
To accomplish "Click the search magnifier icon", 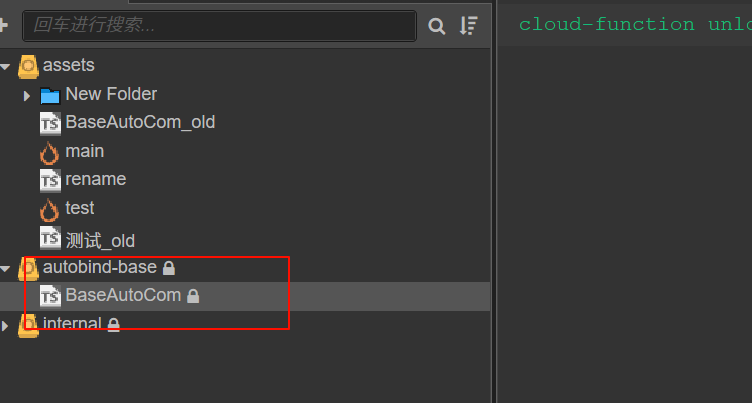I will pos(437,26).
